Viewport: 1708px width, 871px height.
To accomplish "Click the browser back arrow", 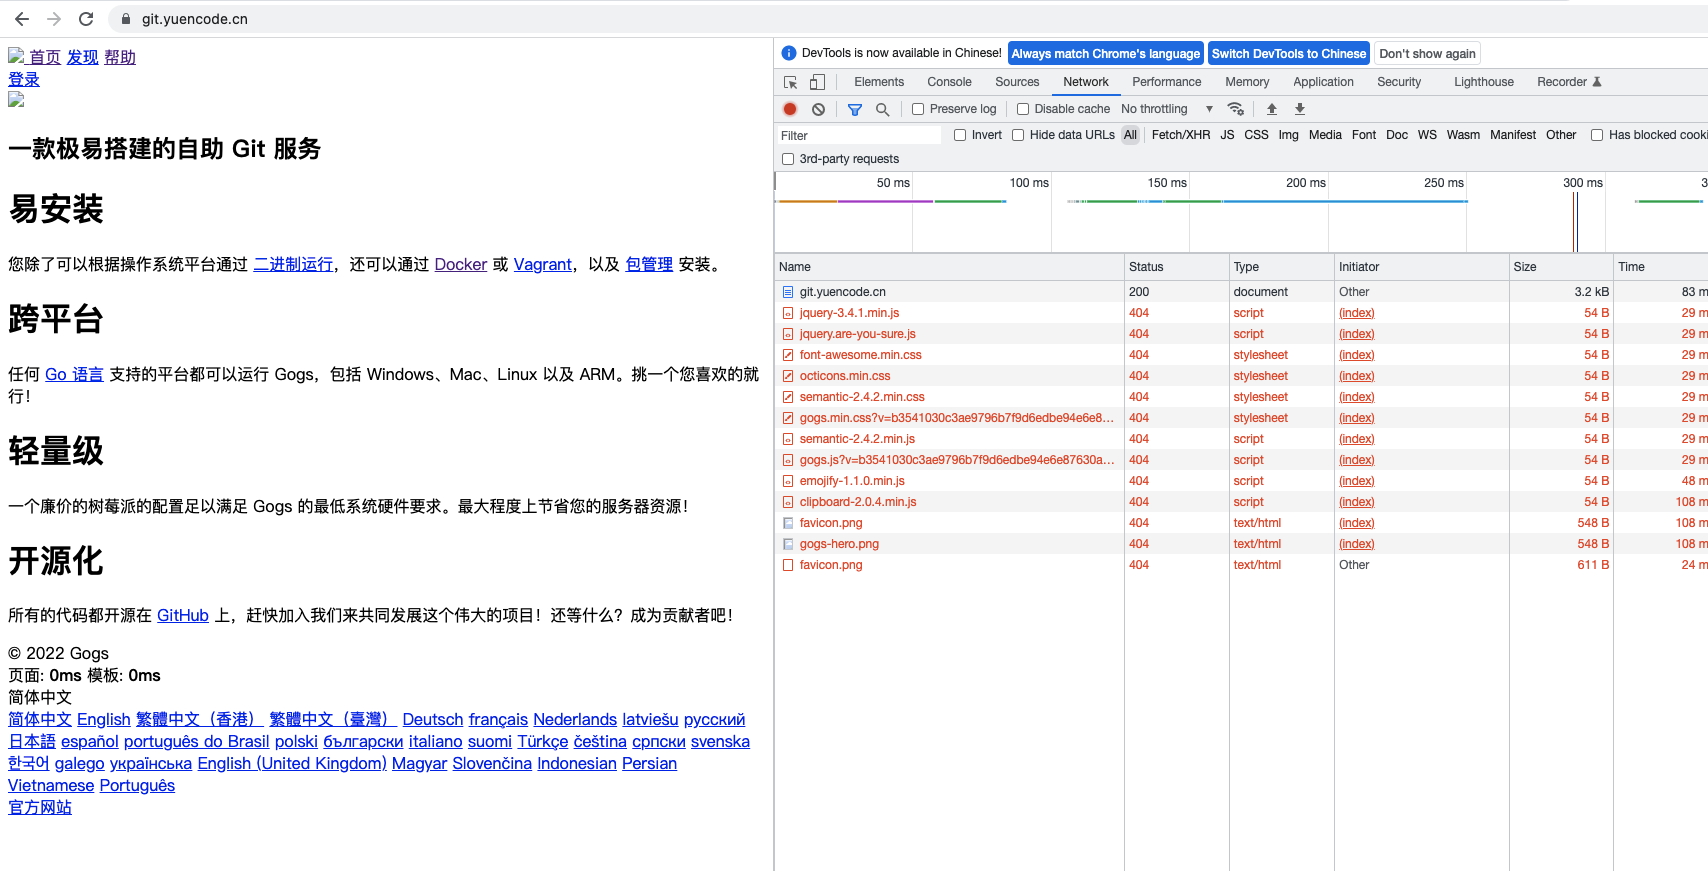I will pyautogui.click(x=22, y=19).
